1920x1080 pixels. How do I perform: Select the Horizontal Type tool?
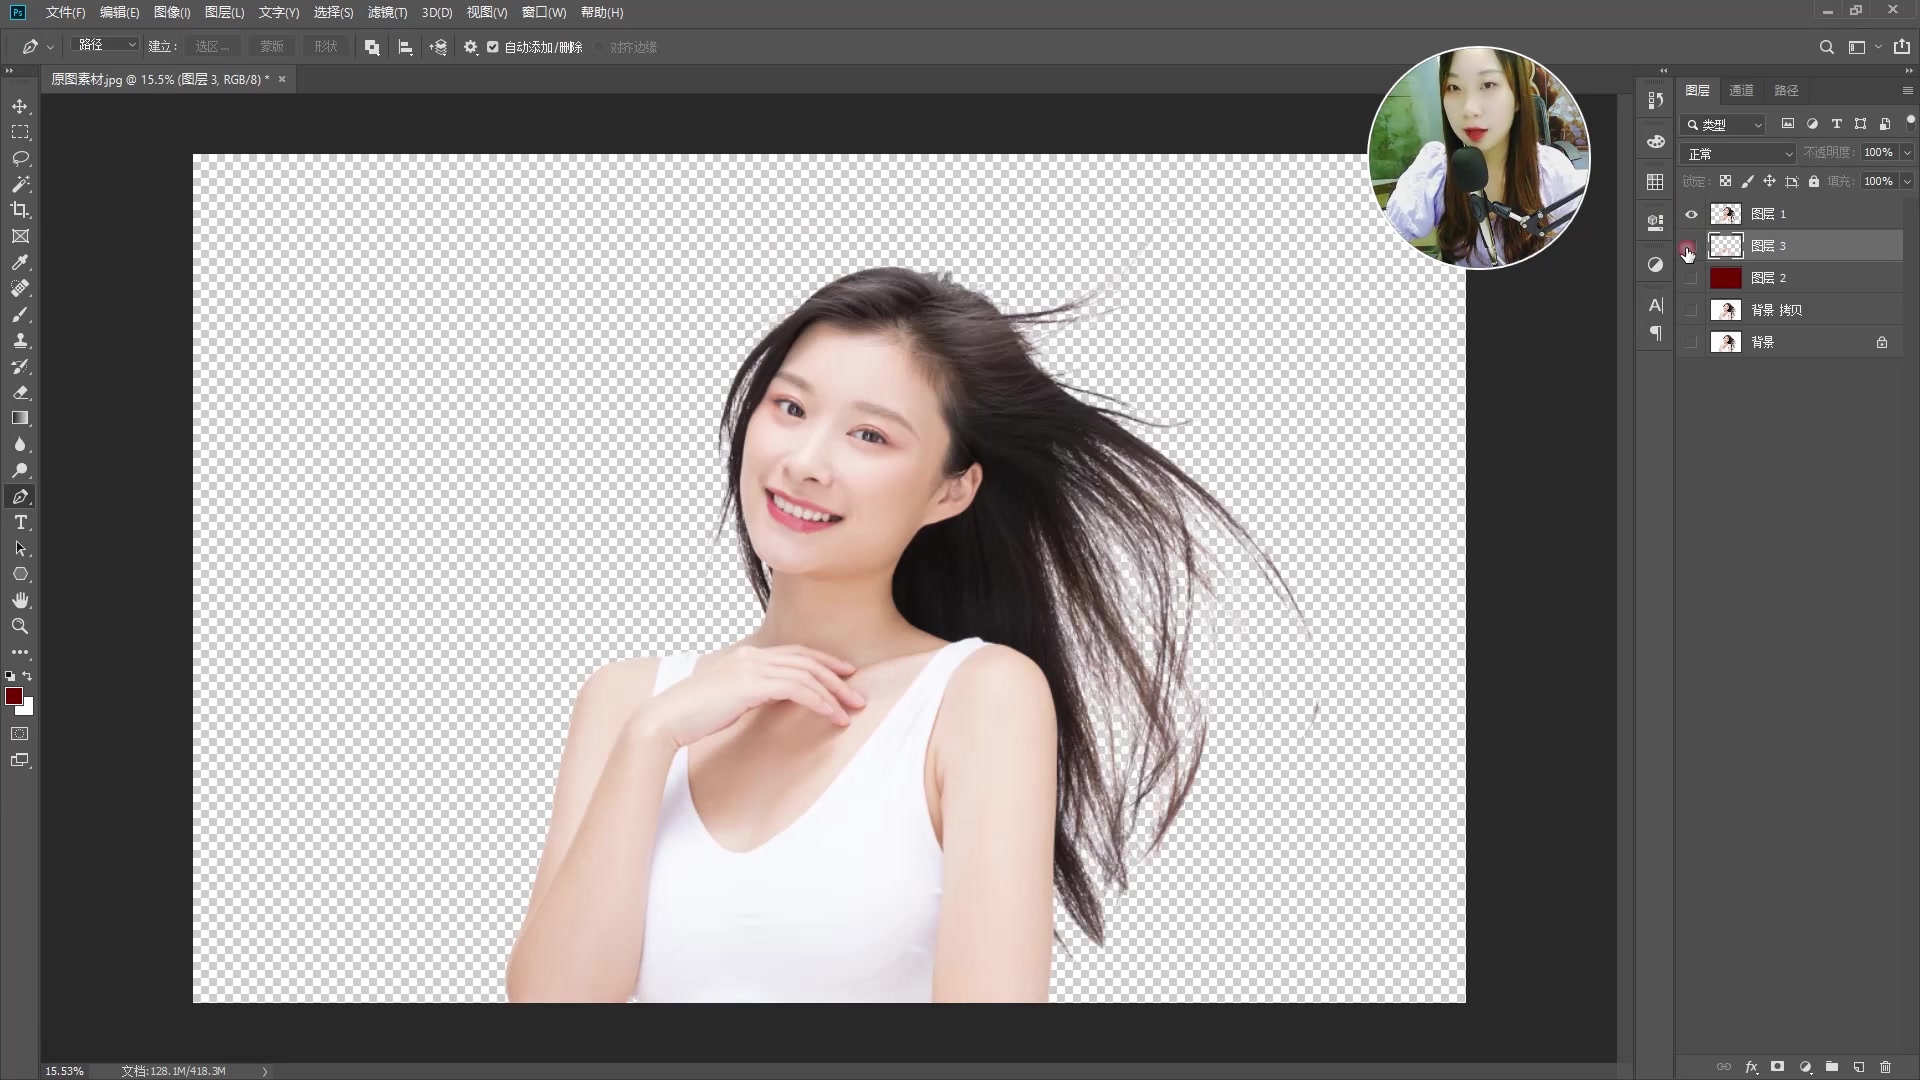click(x=20, y=523)
